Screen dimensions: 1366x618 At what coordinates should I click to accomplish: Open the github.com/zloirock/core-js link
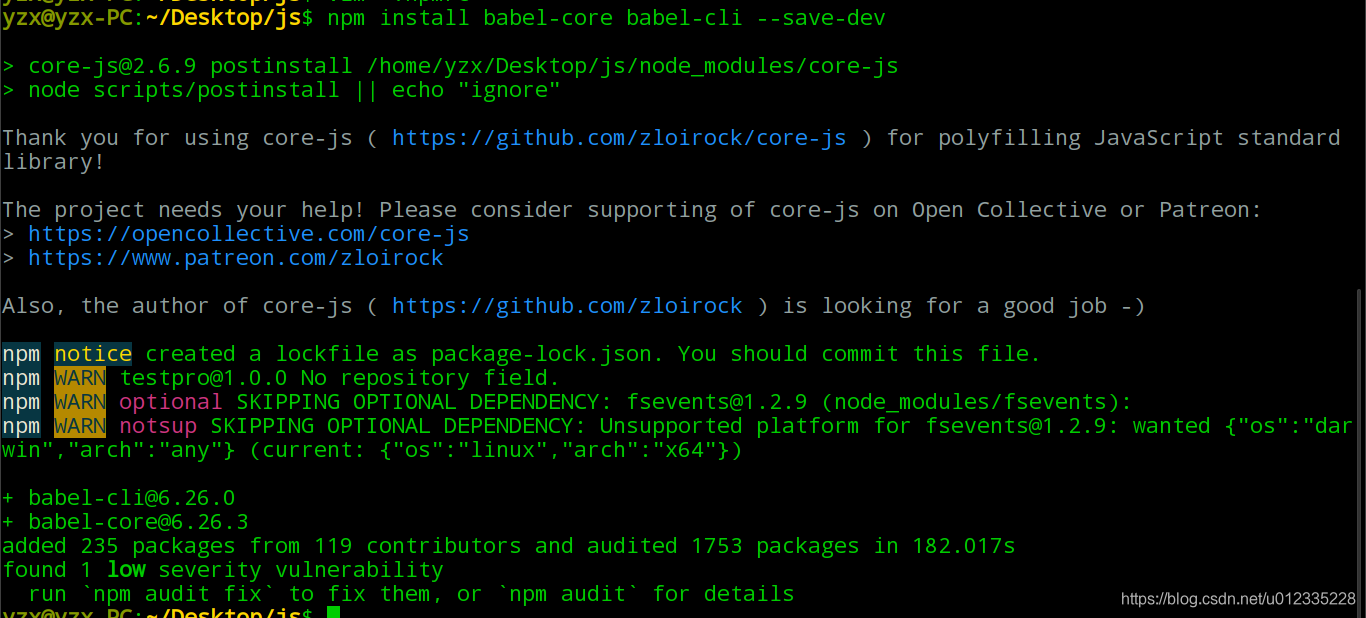click(x=619, y=138)
